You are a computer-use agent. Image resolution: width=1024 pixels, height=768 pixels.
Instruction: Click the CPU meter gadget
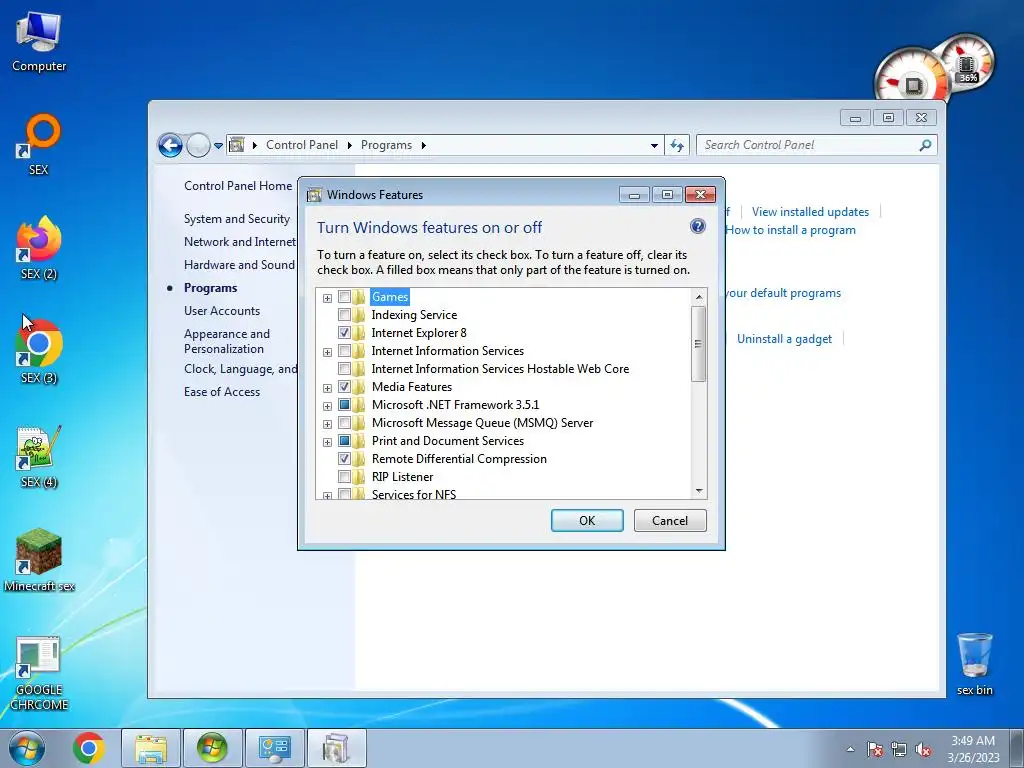pyautogui.click(x=911, y=75)
